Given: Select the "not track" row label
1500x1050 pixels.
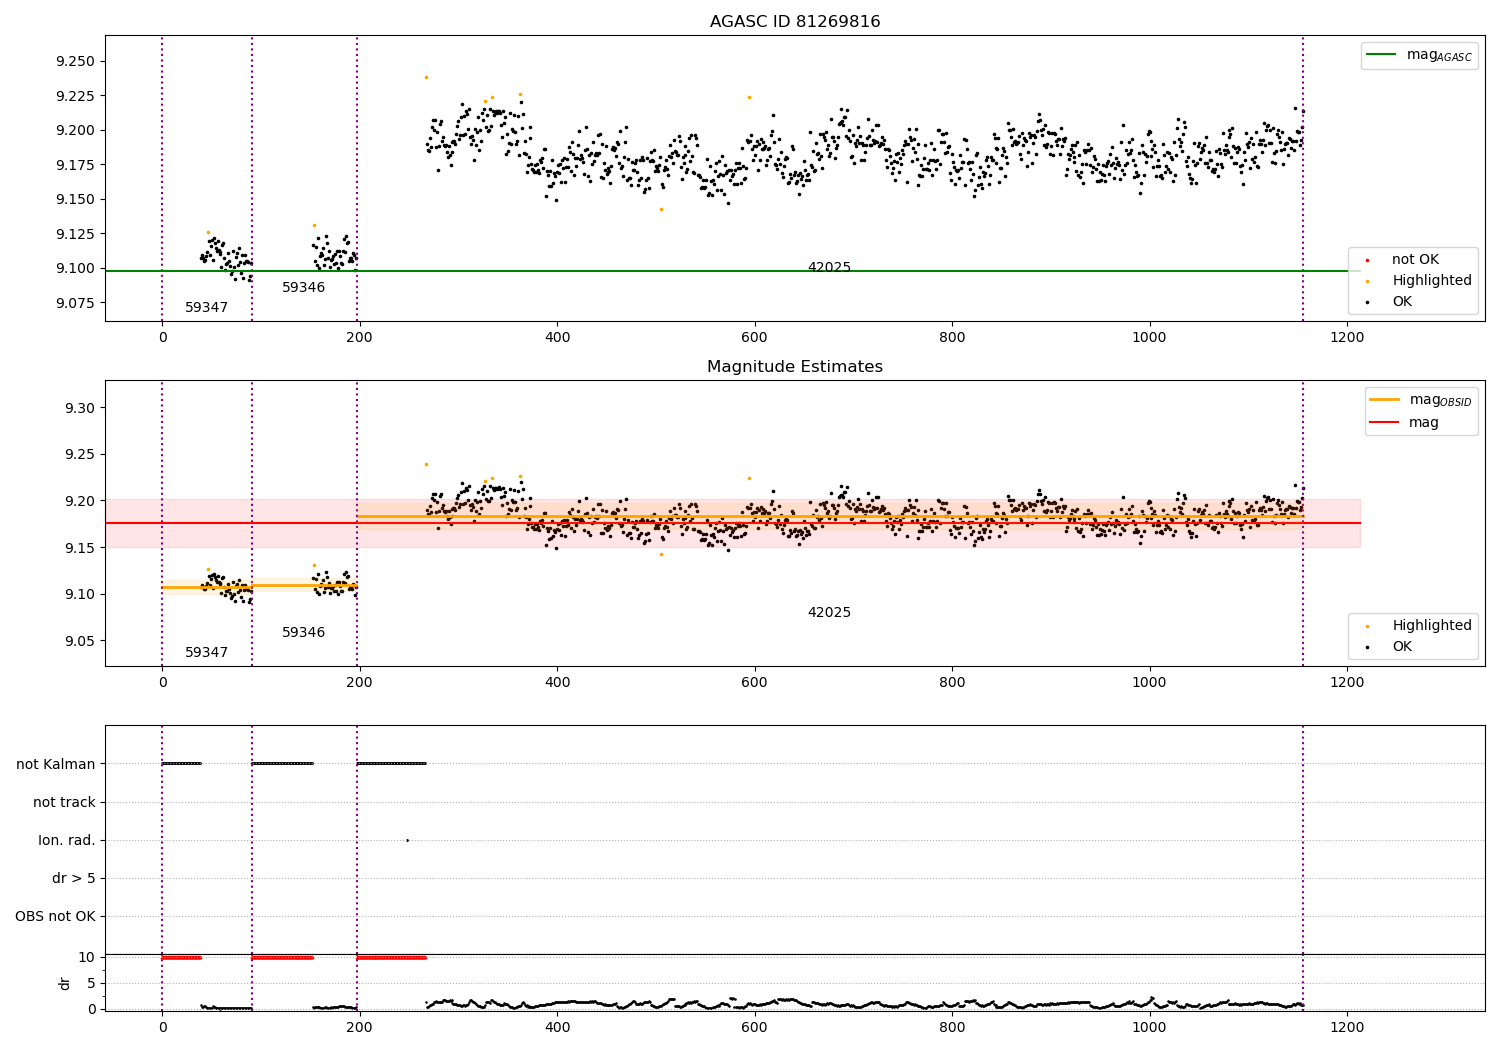Looking at the screenshot, I should tap(64, 803).
